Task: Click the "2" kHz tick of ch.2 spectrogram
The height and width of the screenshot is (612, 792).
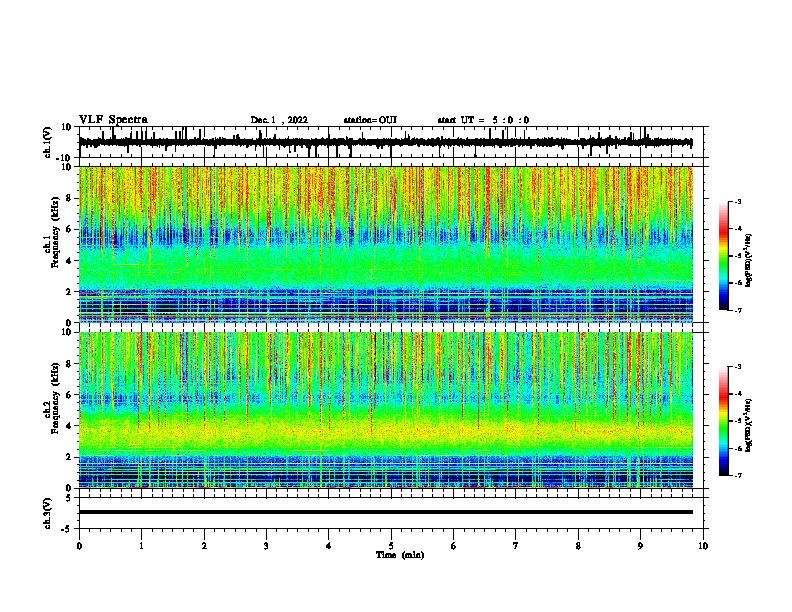Action: [x=69, y=457]
